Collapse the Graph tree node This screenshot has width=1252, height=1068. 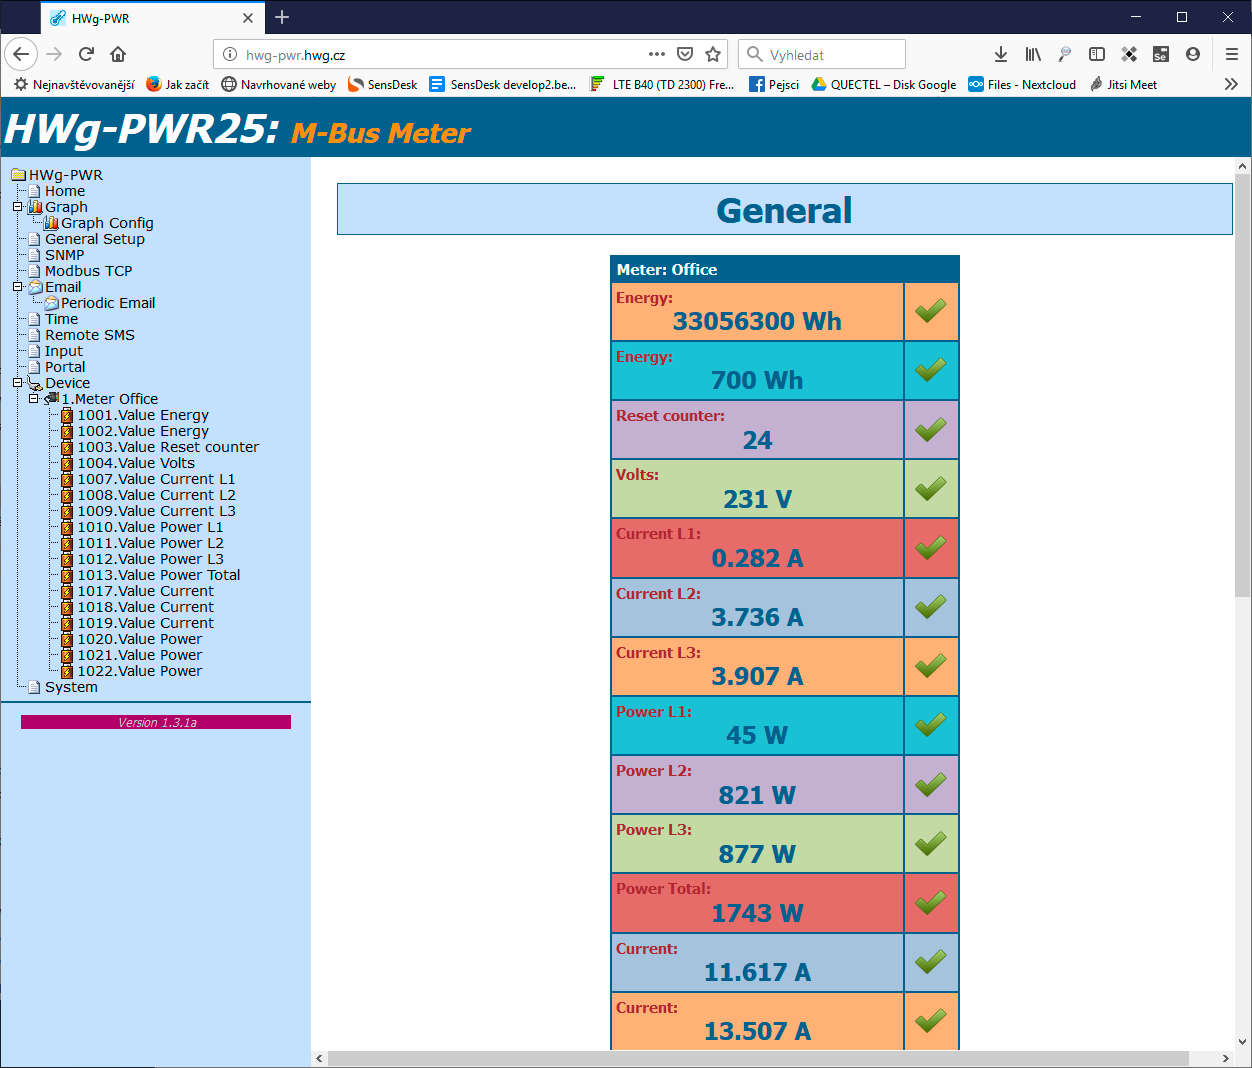click(x=17, y=207)
